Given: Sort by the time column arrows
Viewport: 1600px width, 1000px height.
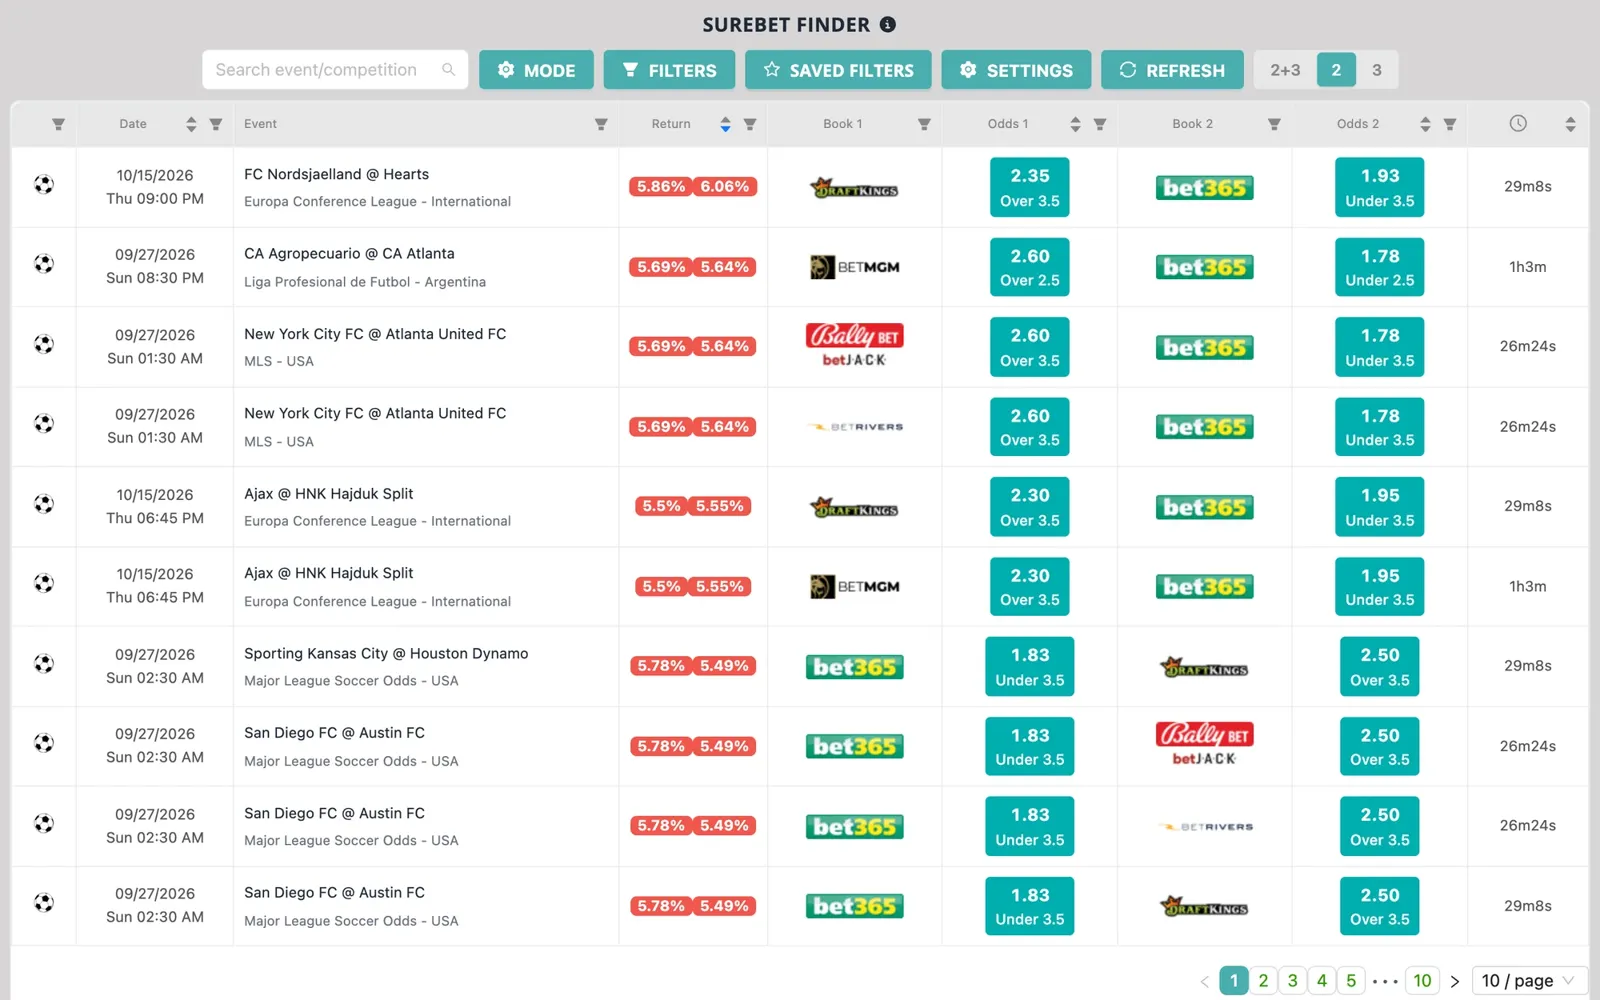Looking at the screenshot, I should (x=1570, y=124).
